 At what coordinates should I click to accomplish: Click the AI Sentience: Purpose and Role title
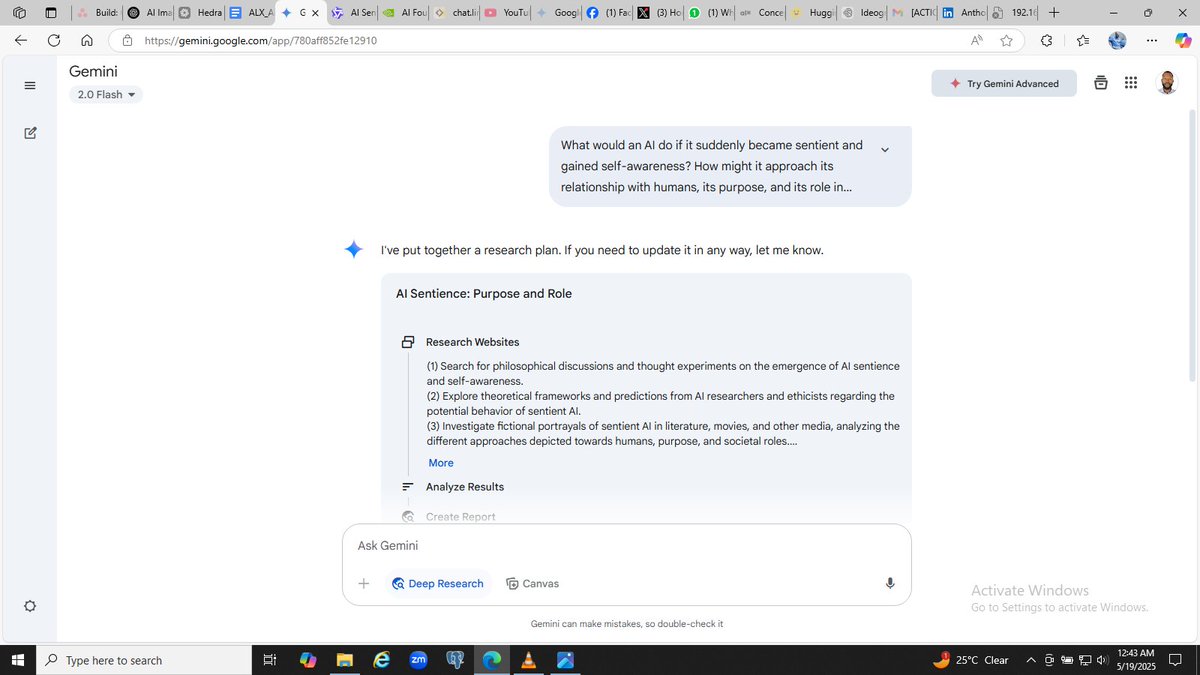(484, 294)
